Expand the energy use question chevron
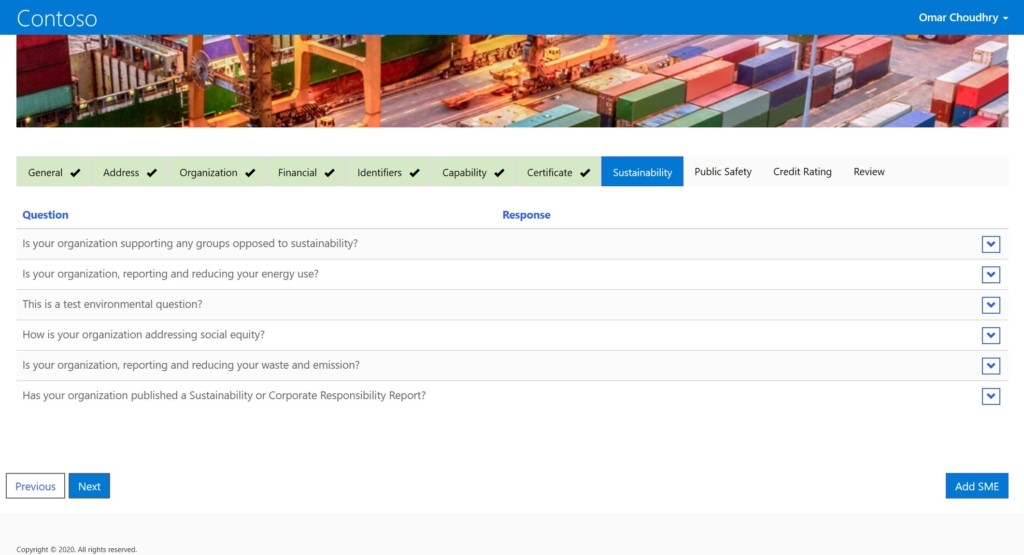1024x555 pixels. pyautogui.click(x=990, y=275)
